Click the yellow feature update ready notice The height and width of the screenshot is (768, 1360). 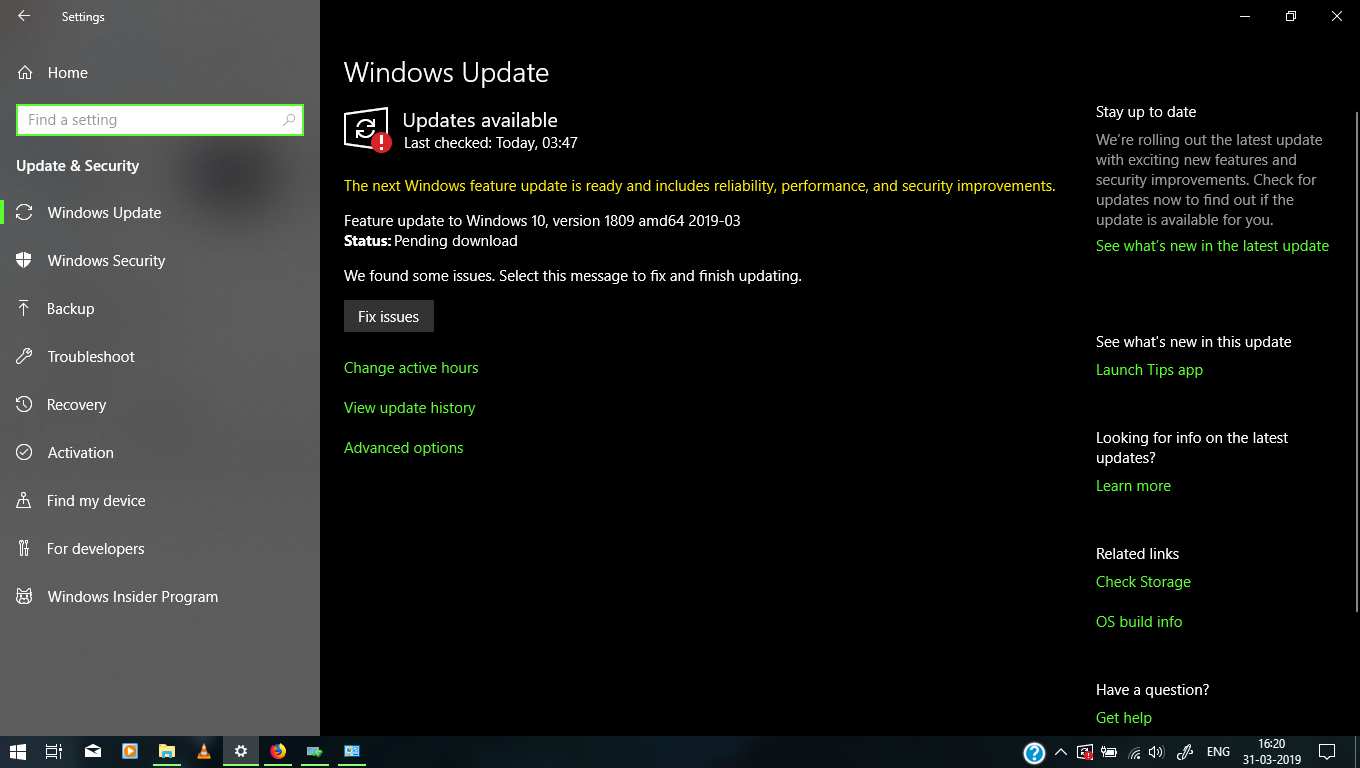(699, 186)
